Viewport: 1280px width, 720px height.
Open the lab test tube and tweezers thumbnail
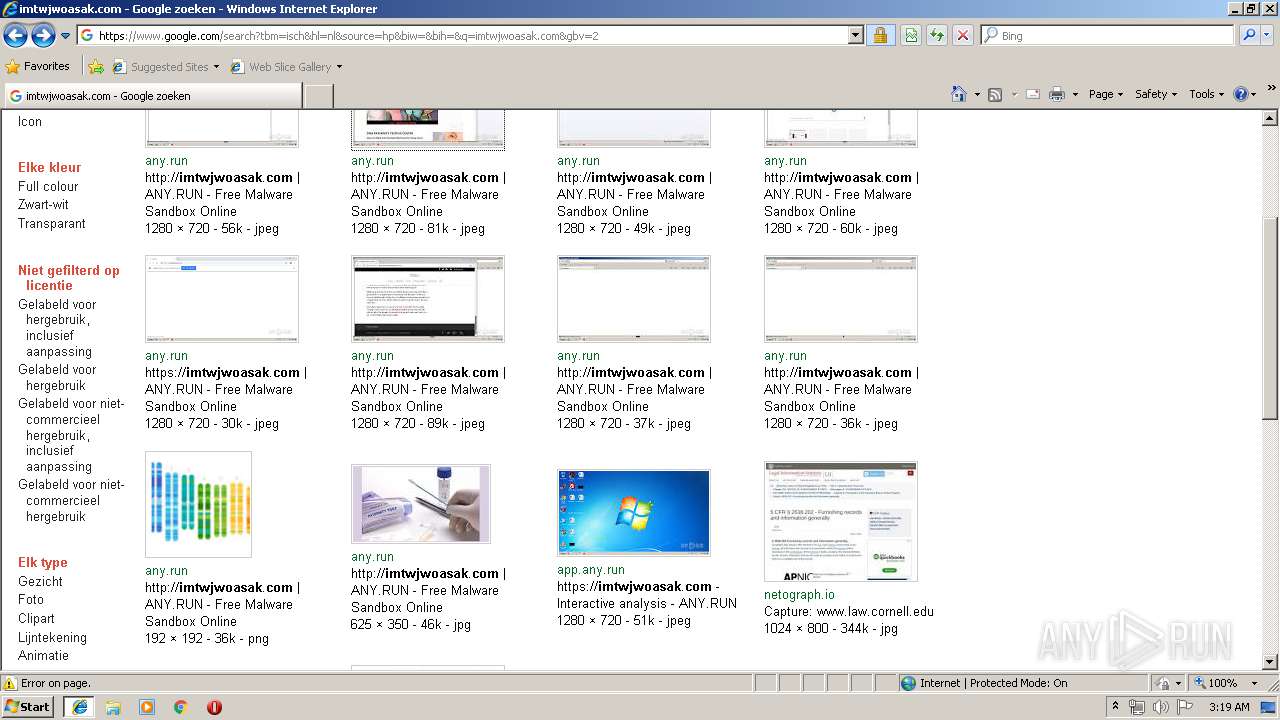[427, 504]
